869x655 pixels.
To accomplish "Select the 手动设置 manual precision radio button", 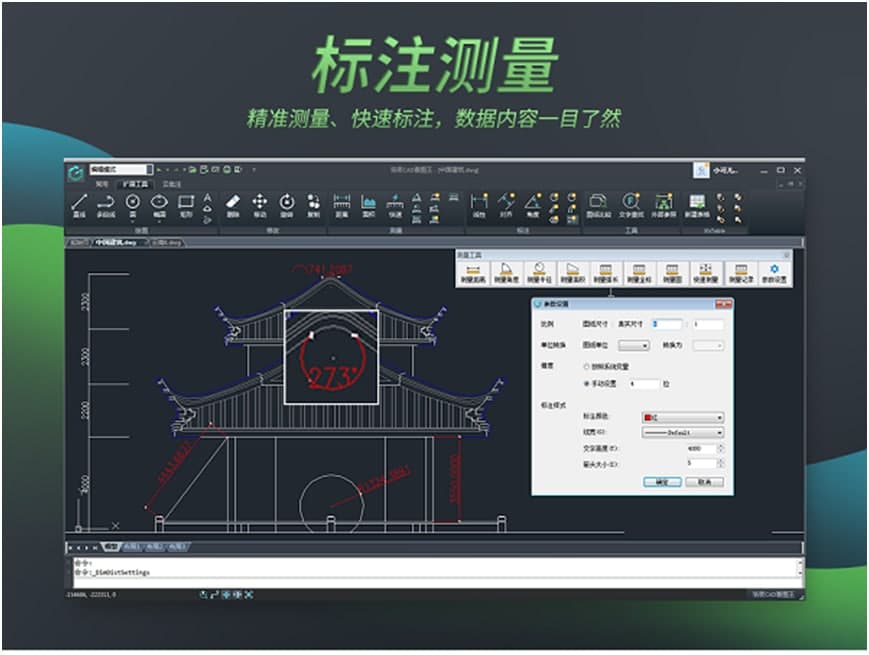I will tap(586, 383).
